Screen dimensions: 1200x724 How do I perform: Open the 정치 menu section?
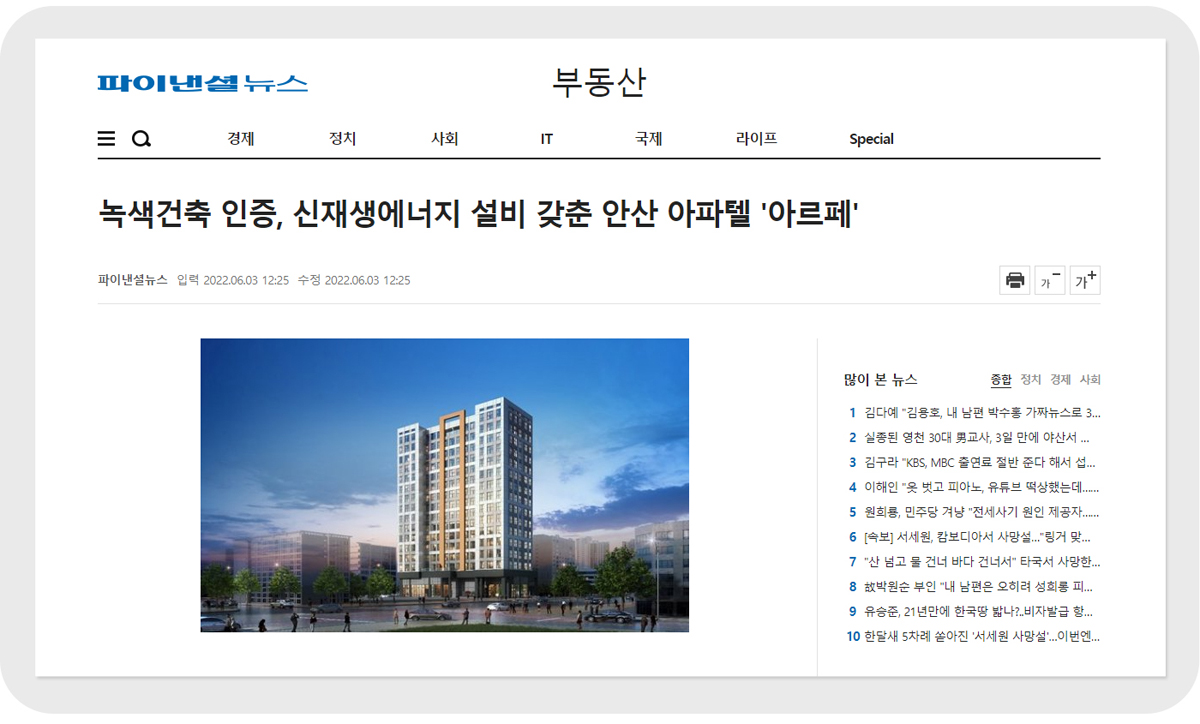click(343, 139)
